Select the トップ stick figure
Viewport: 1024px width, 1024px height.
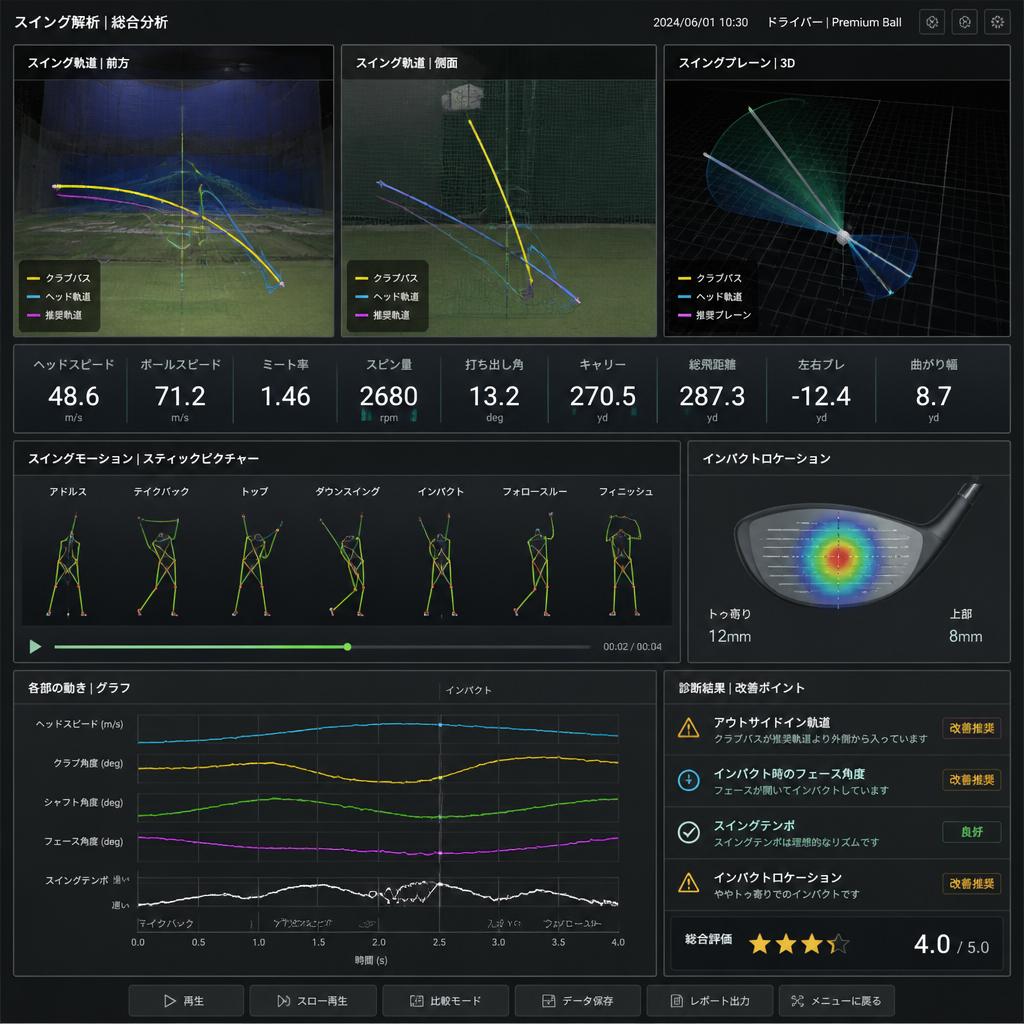pos(255,565)
